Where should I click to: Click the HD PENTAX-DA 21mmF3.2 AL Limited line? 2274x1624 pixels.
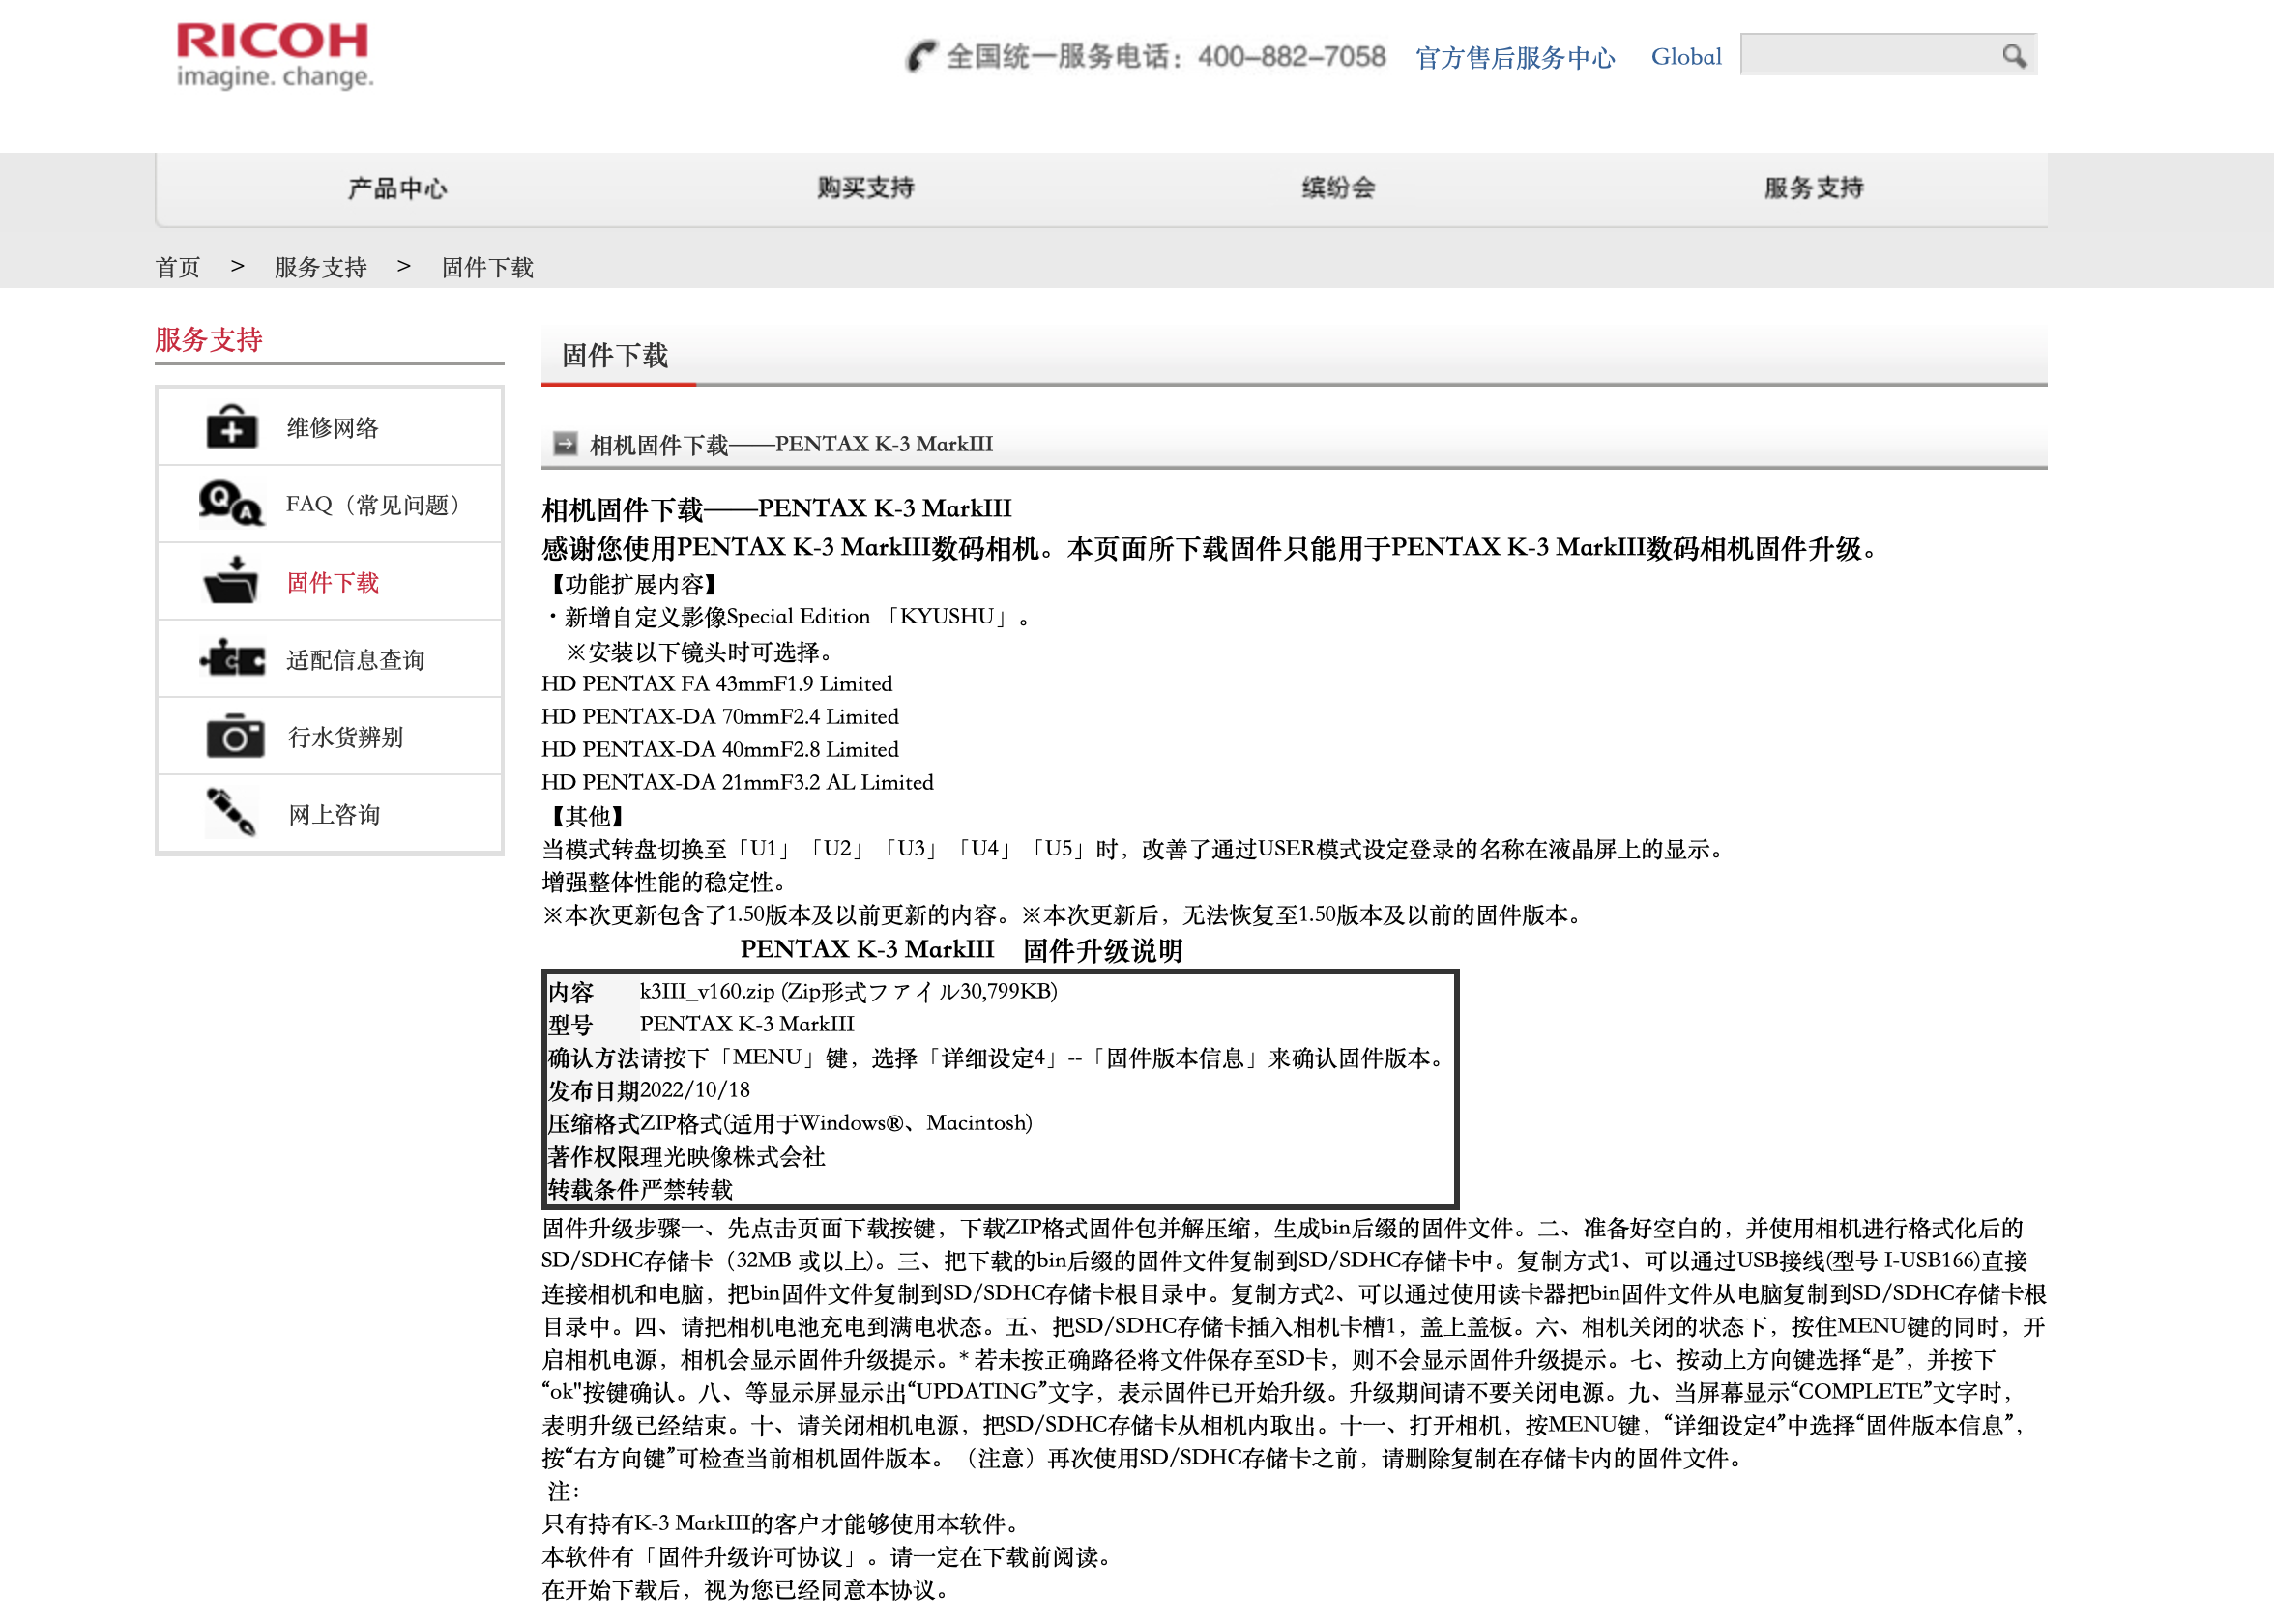[738, 782]
